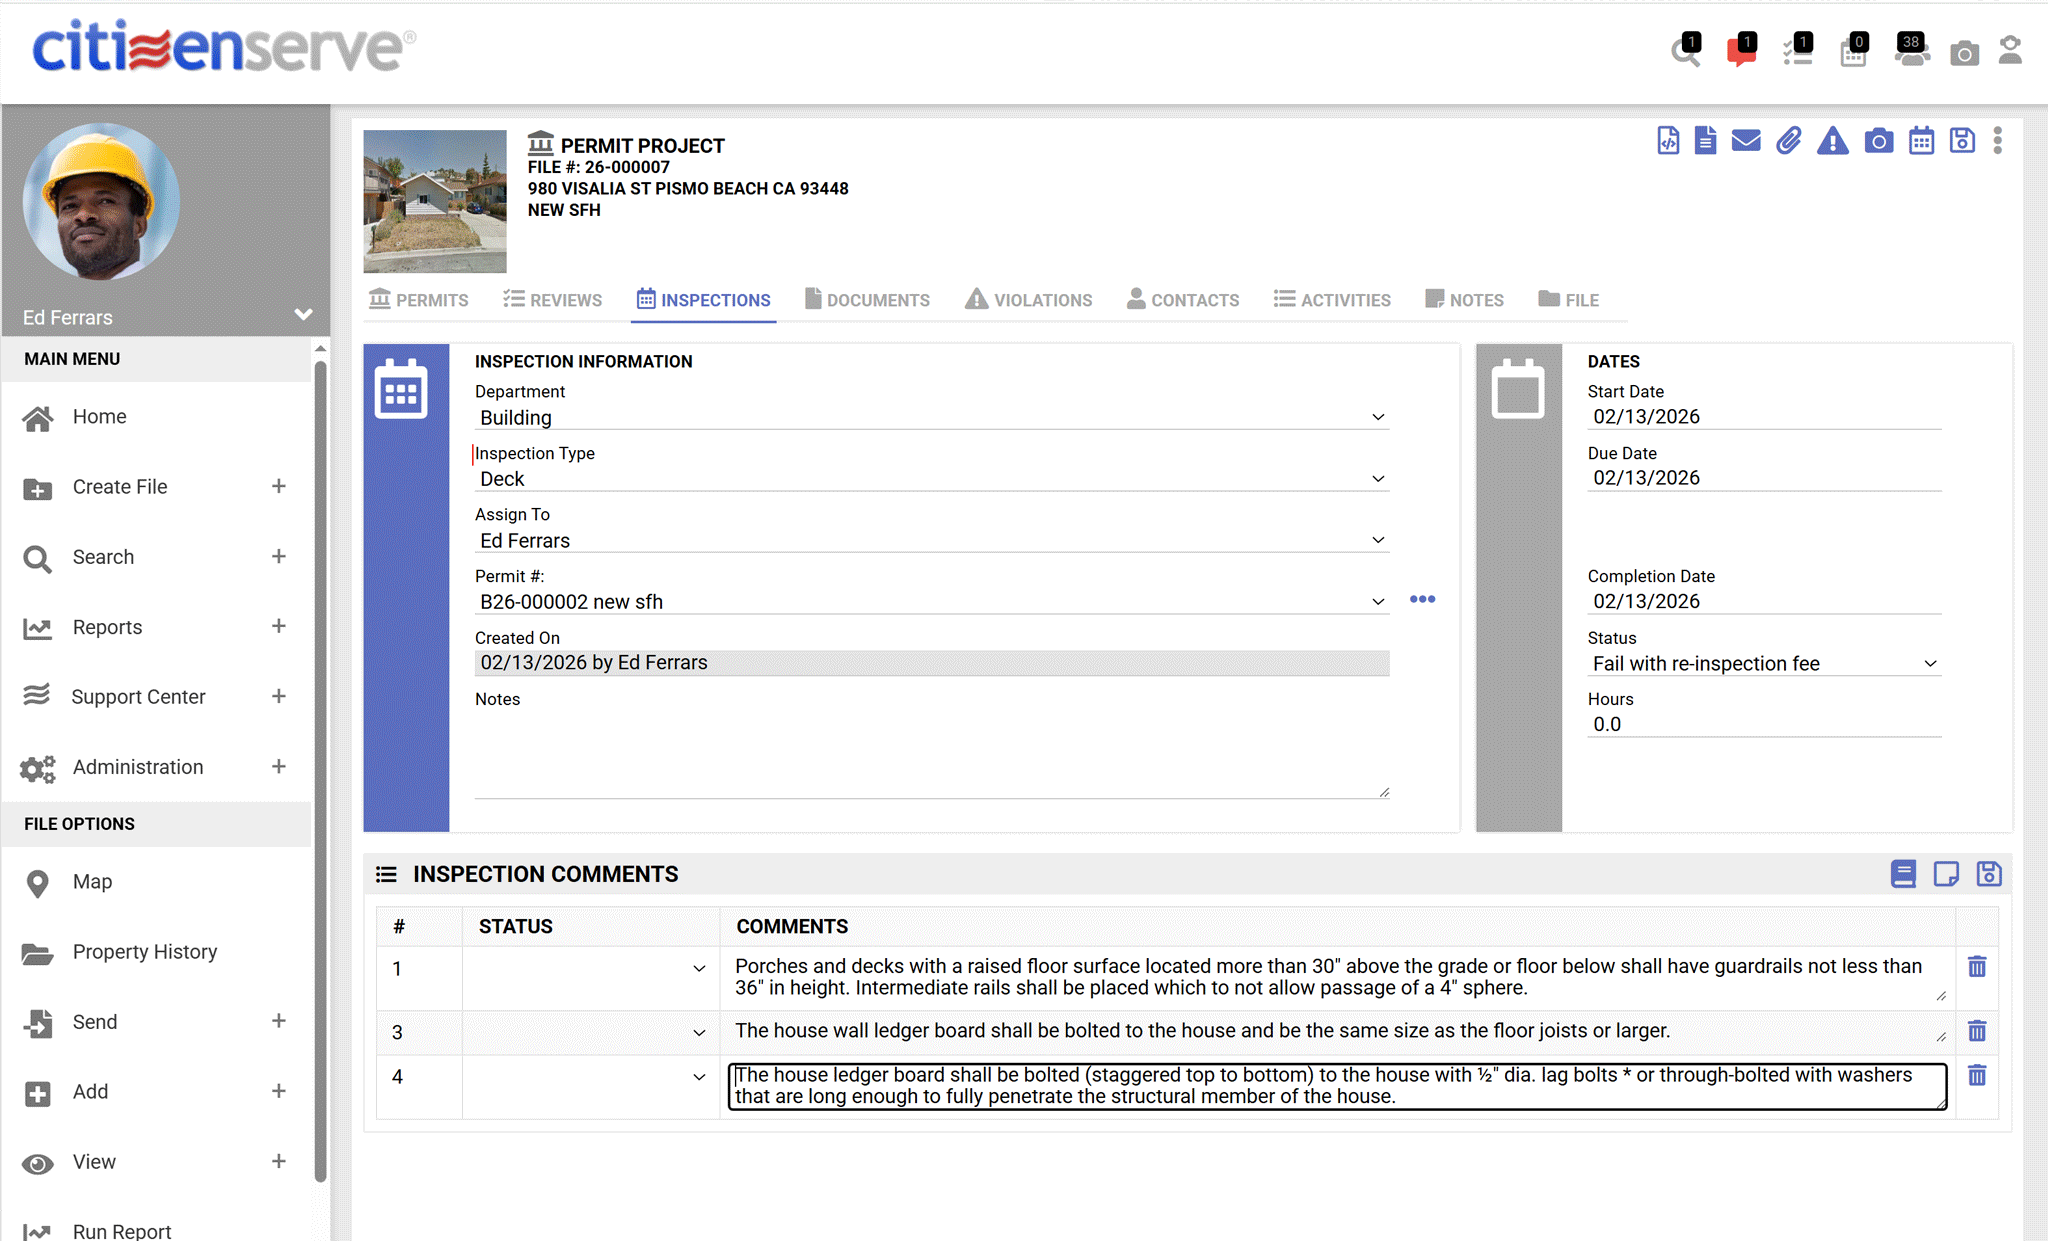2048x1241 pixels.
Task: Expand the Administration menu plus
Action: coord(278,766)
